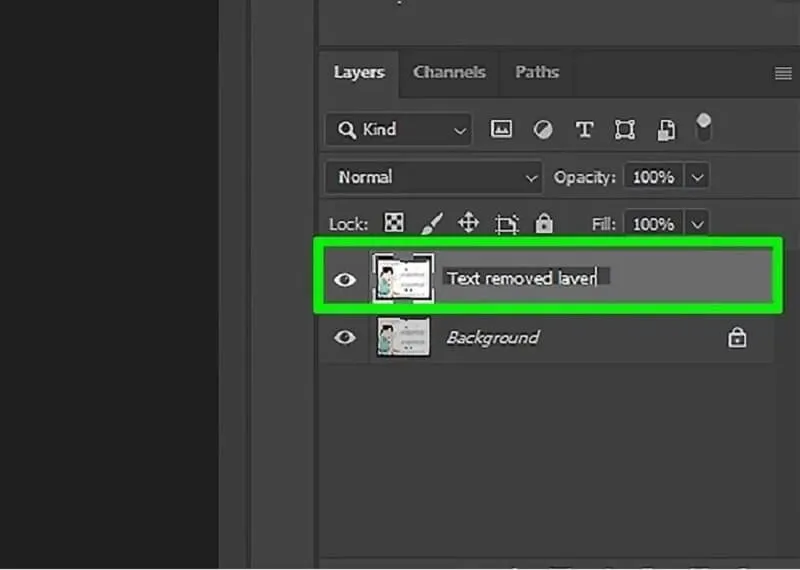Lock transparent pixels checkerboard icon
Image resolution: width=800 pixels, height=570 pixels.
click(394, 224)
